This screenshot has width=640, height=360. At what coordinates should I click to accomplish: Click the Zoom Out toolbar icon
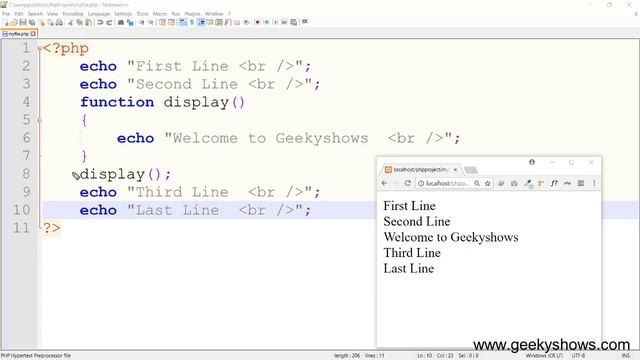pyautogui.click(x=151, y=22)
